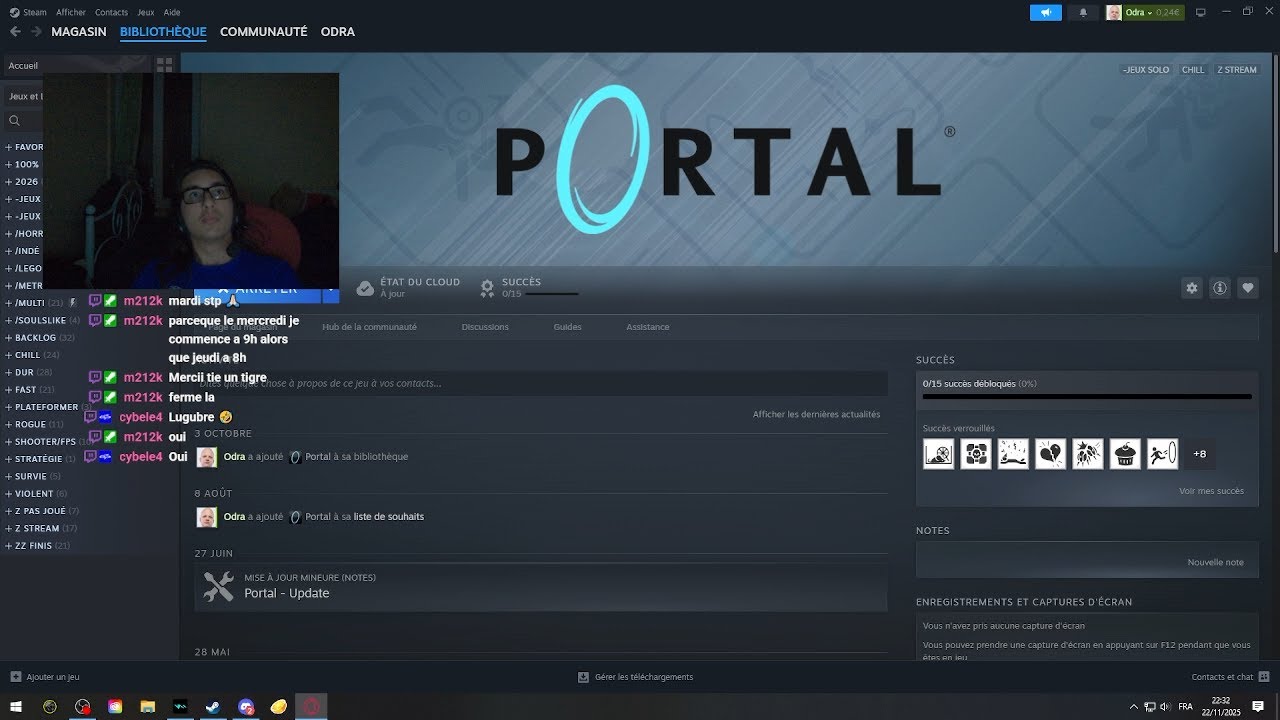This screenshot has width=1280, height=720.
Task: Open Gérer les téléchargements
Action: coord(635,677)
